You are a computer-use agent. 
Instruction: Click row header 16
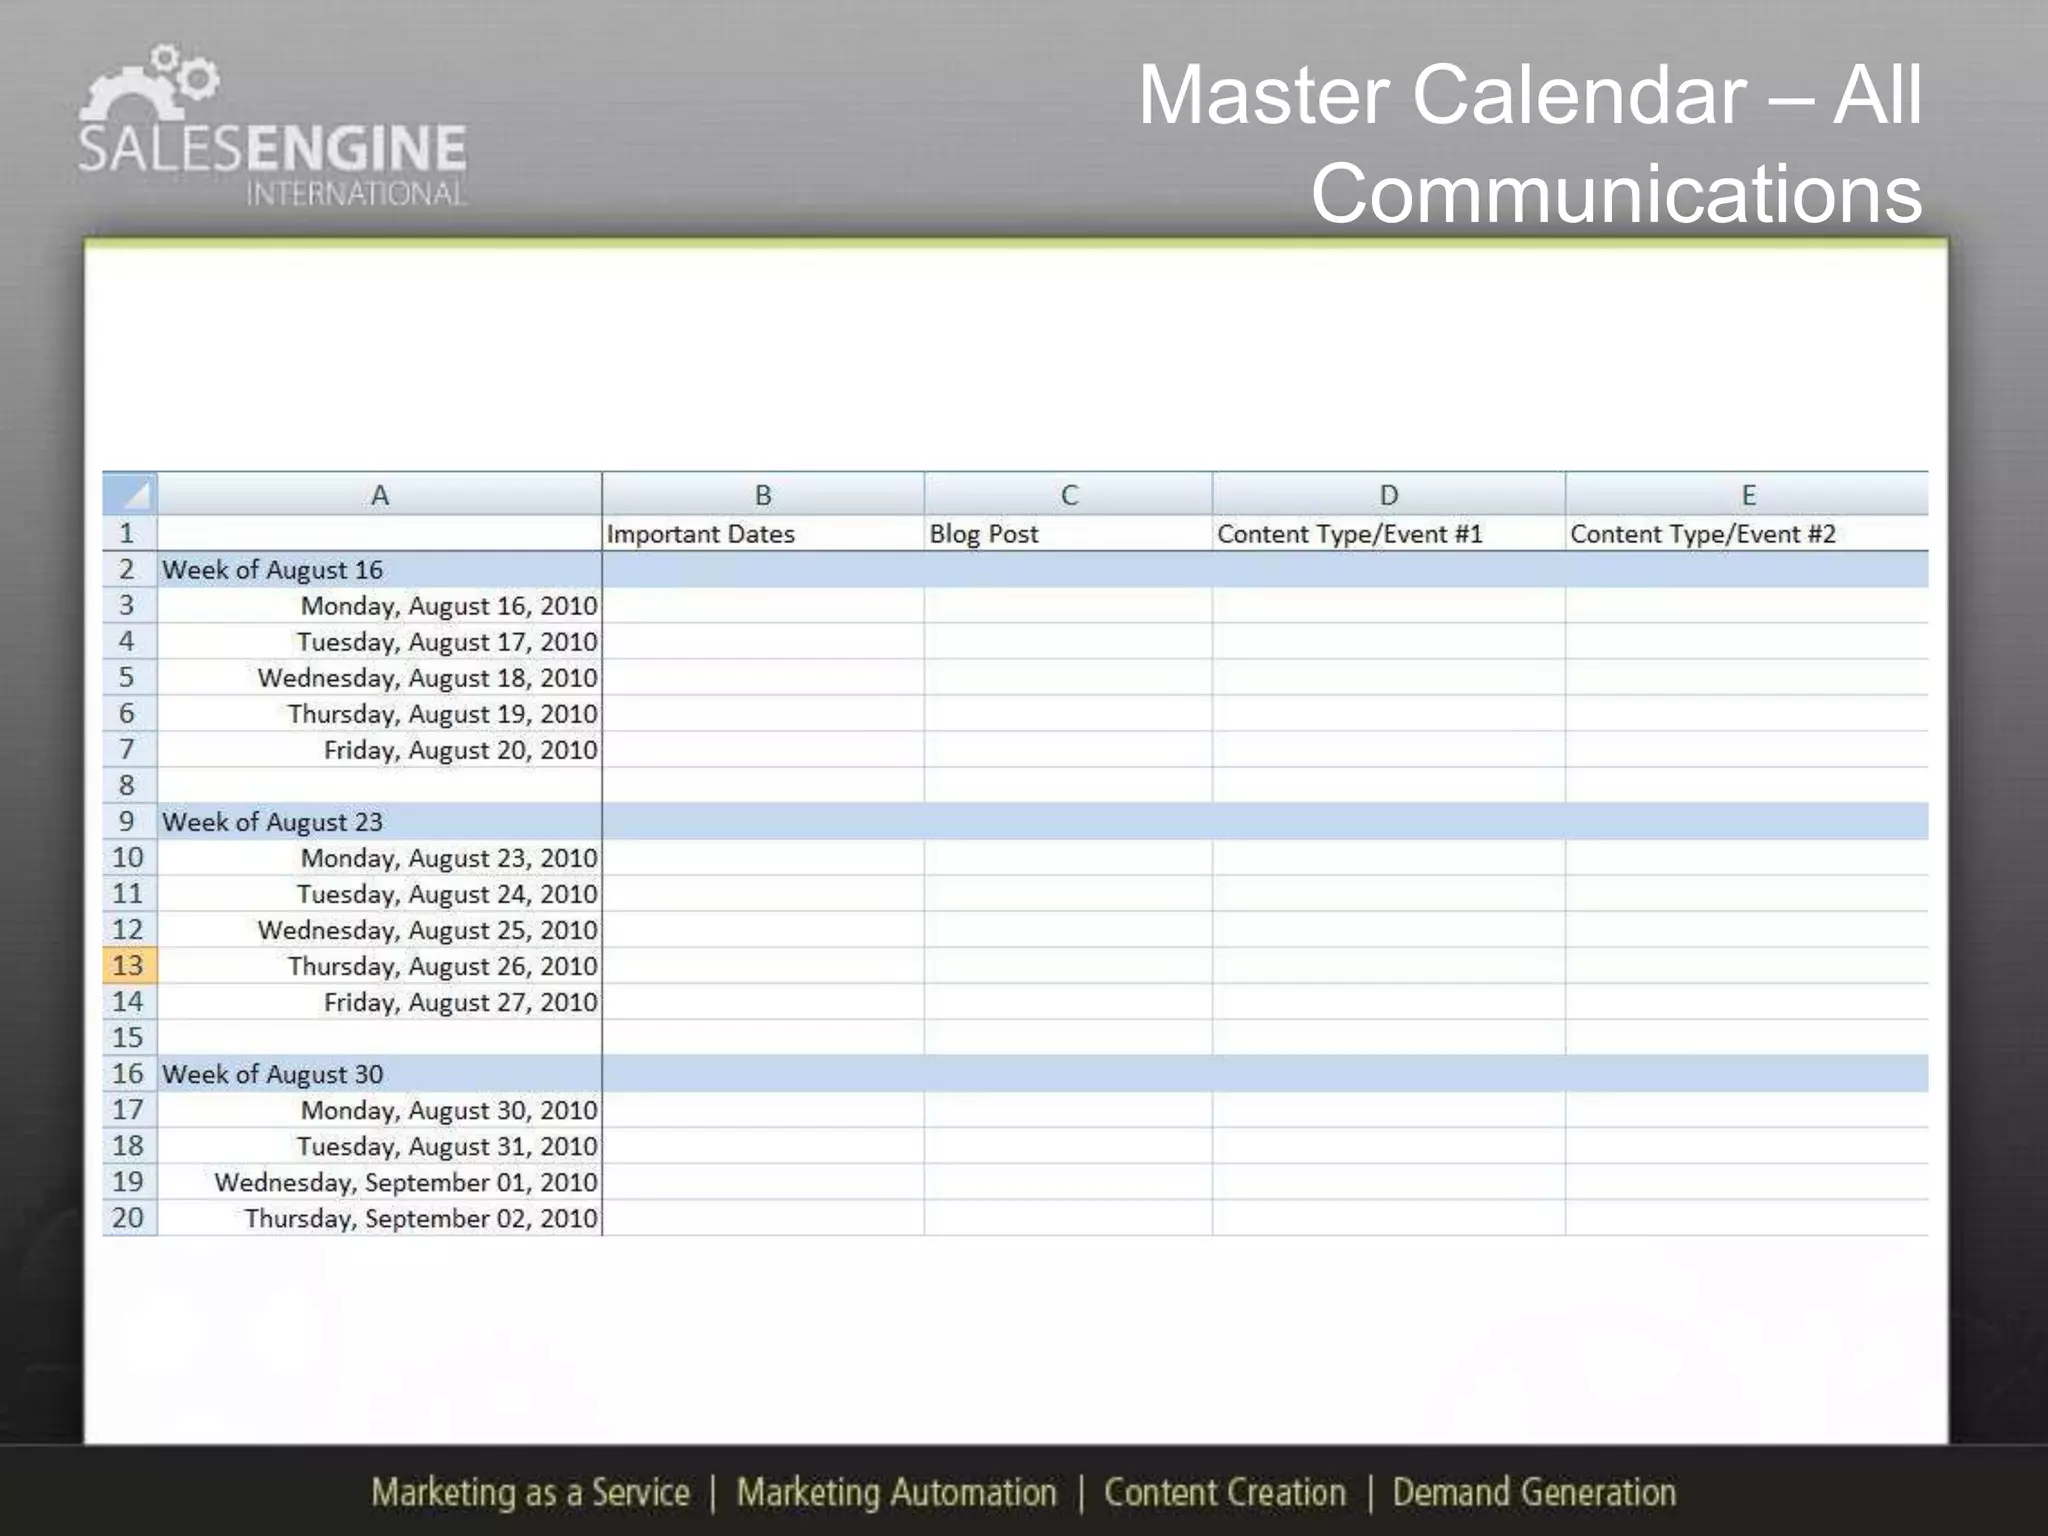pyautogui.click(x=130, y=1073)
